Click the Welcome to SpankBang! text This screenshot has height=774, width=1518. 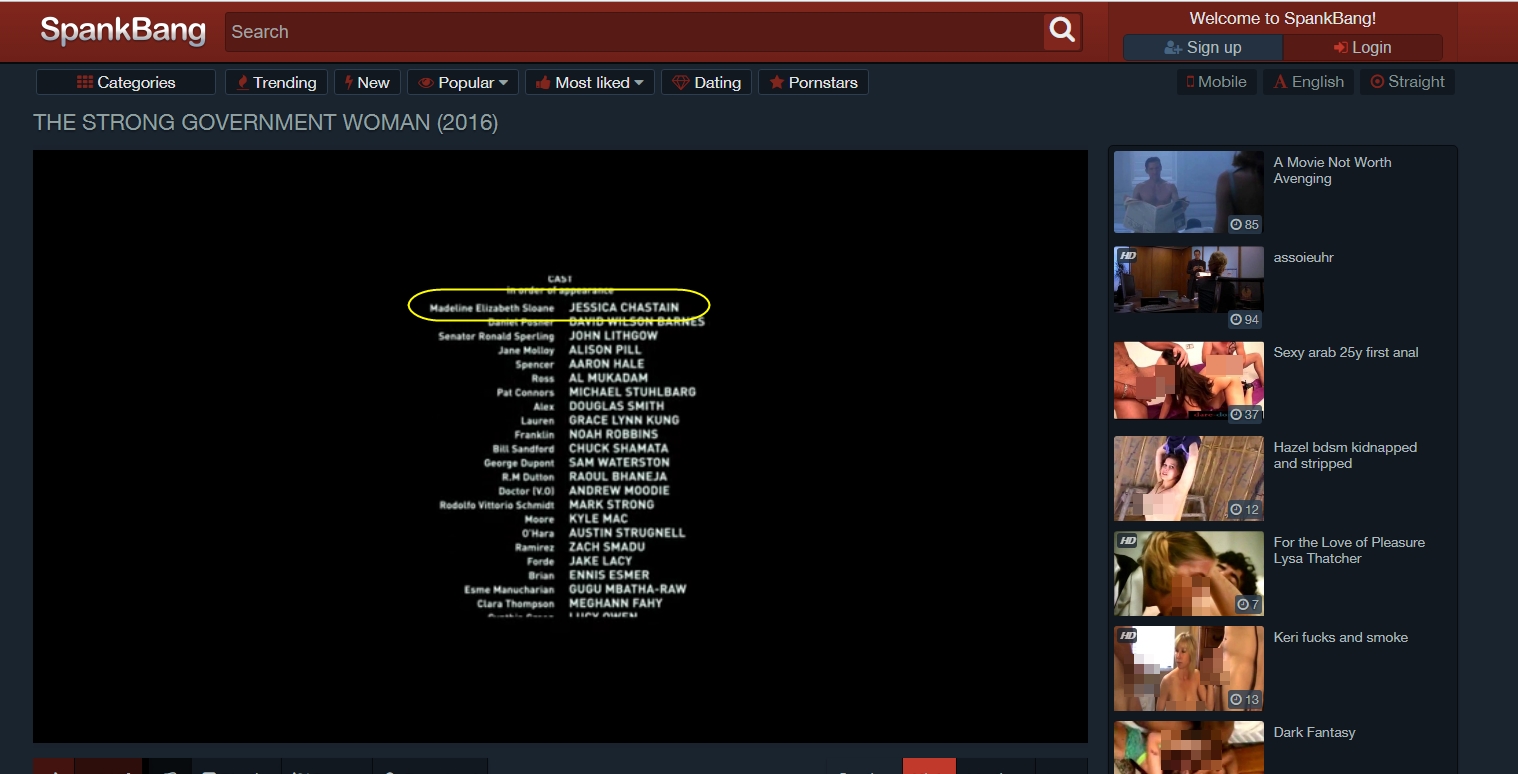coord(1283,18)
